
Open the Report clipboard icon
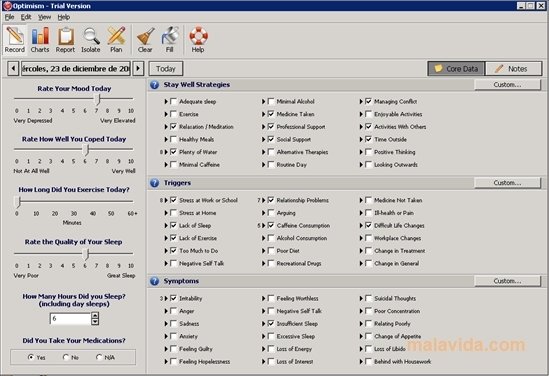click(x=65, y=40)
